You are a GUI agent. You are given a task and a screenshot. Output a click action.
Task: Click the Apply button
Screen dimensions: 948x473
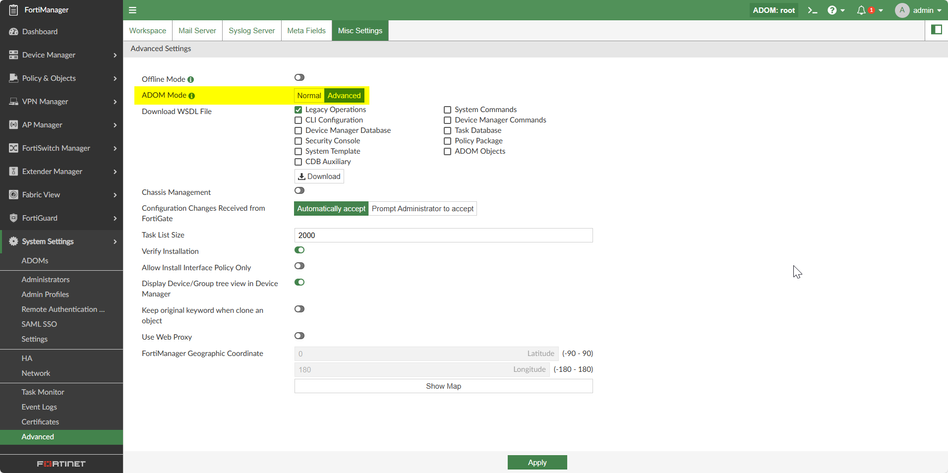click(537, 463)
